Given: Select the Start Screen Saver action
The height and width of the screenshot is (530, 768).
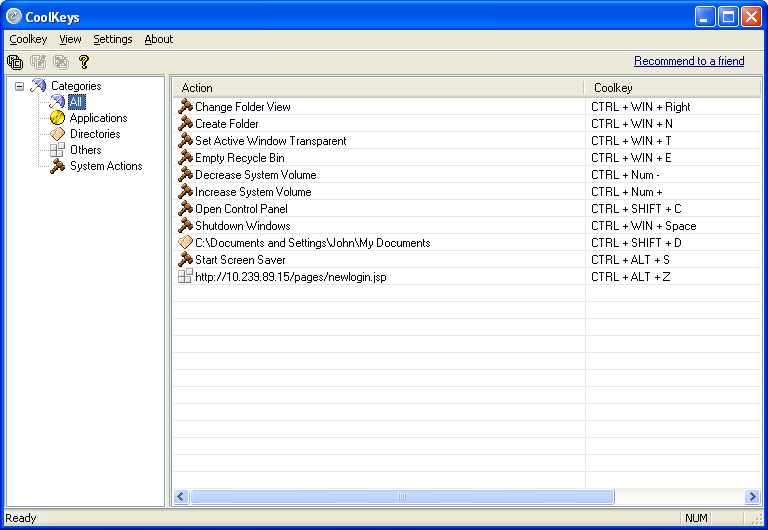Looking at the screenshot, I should [240, 260].
